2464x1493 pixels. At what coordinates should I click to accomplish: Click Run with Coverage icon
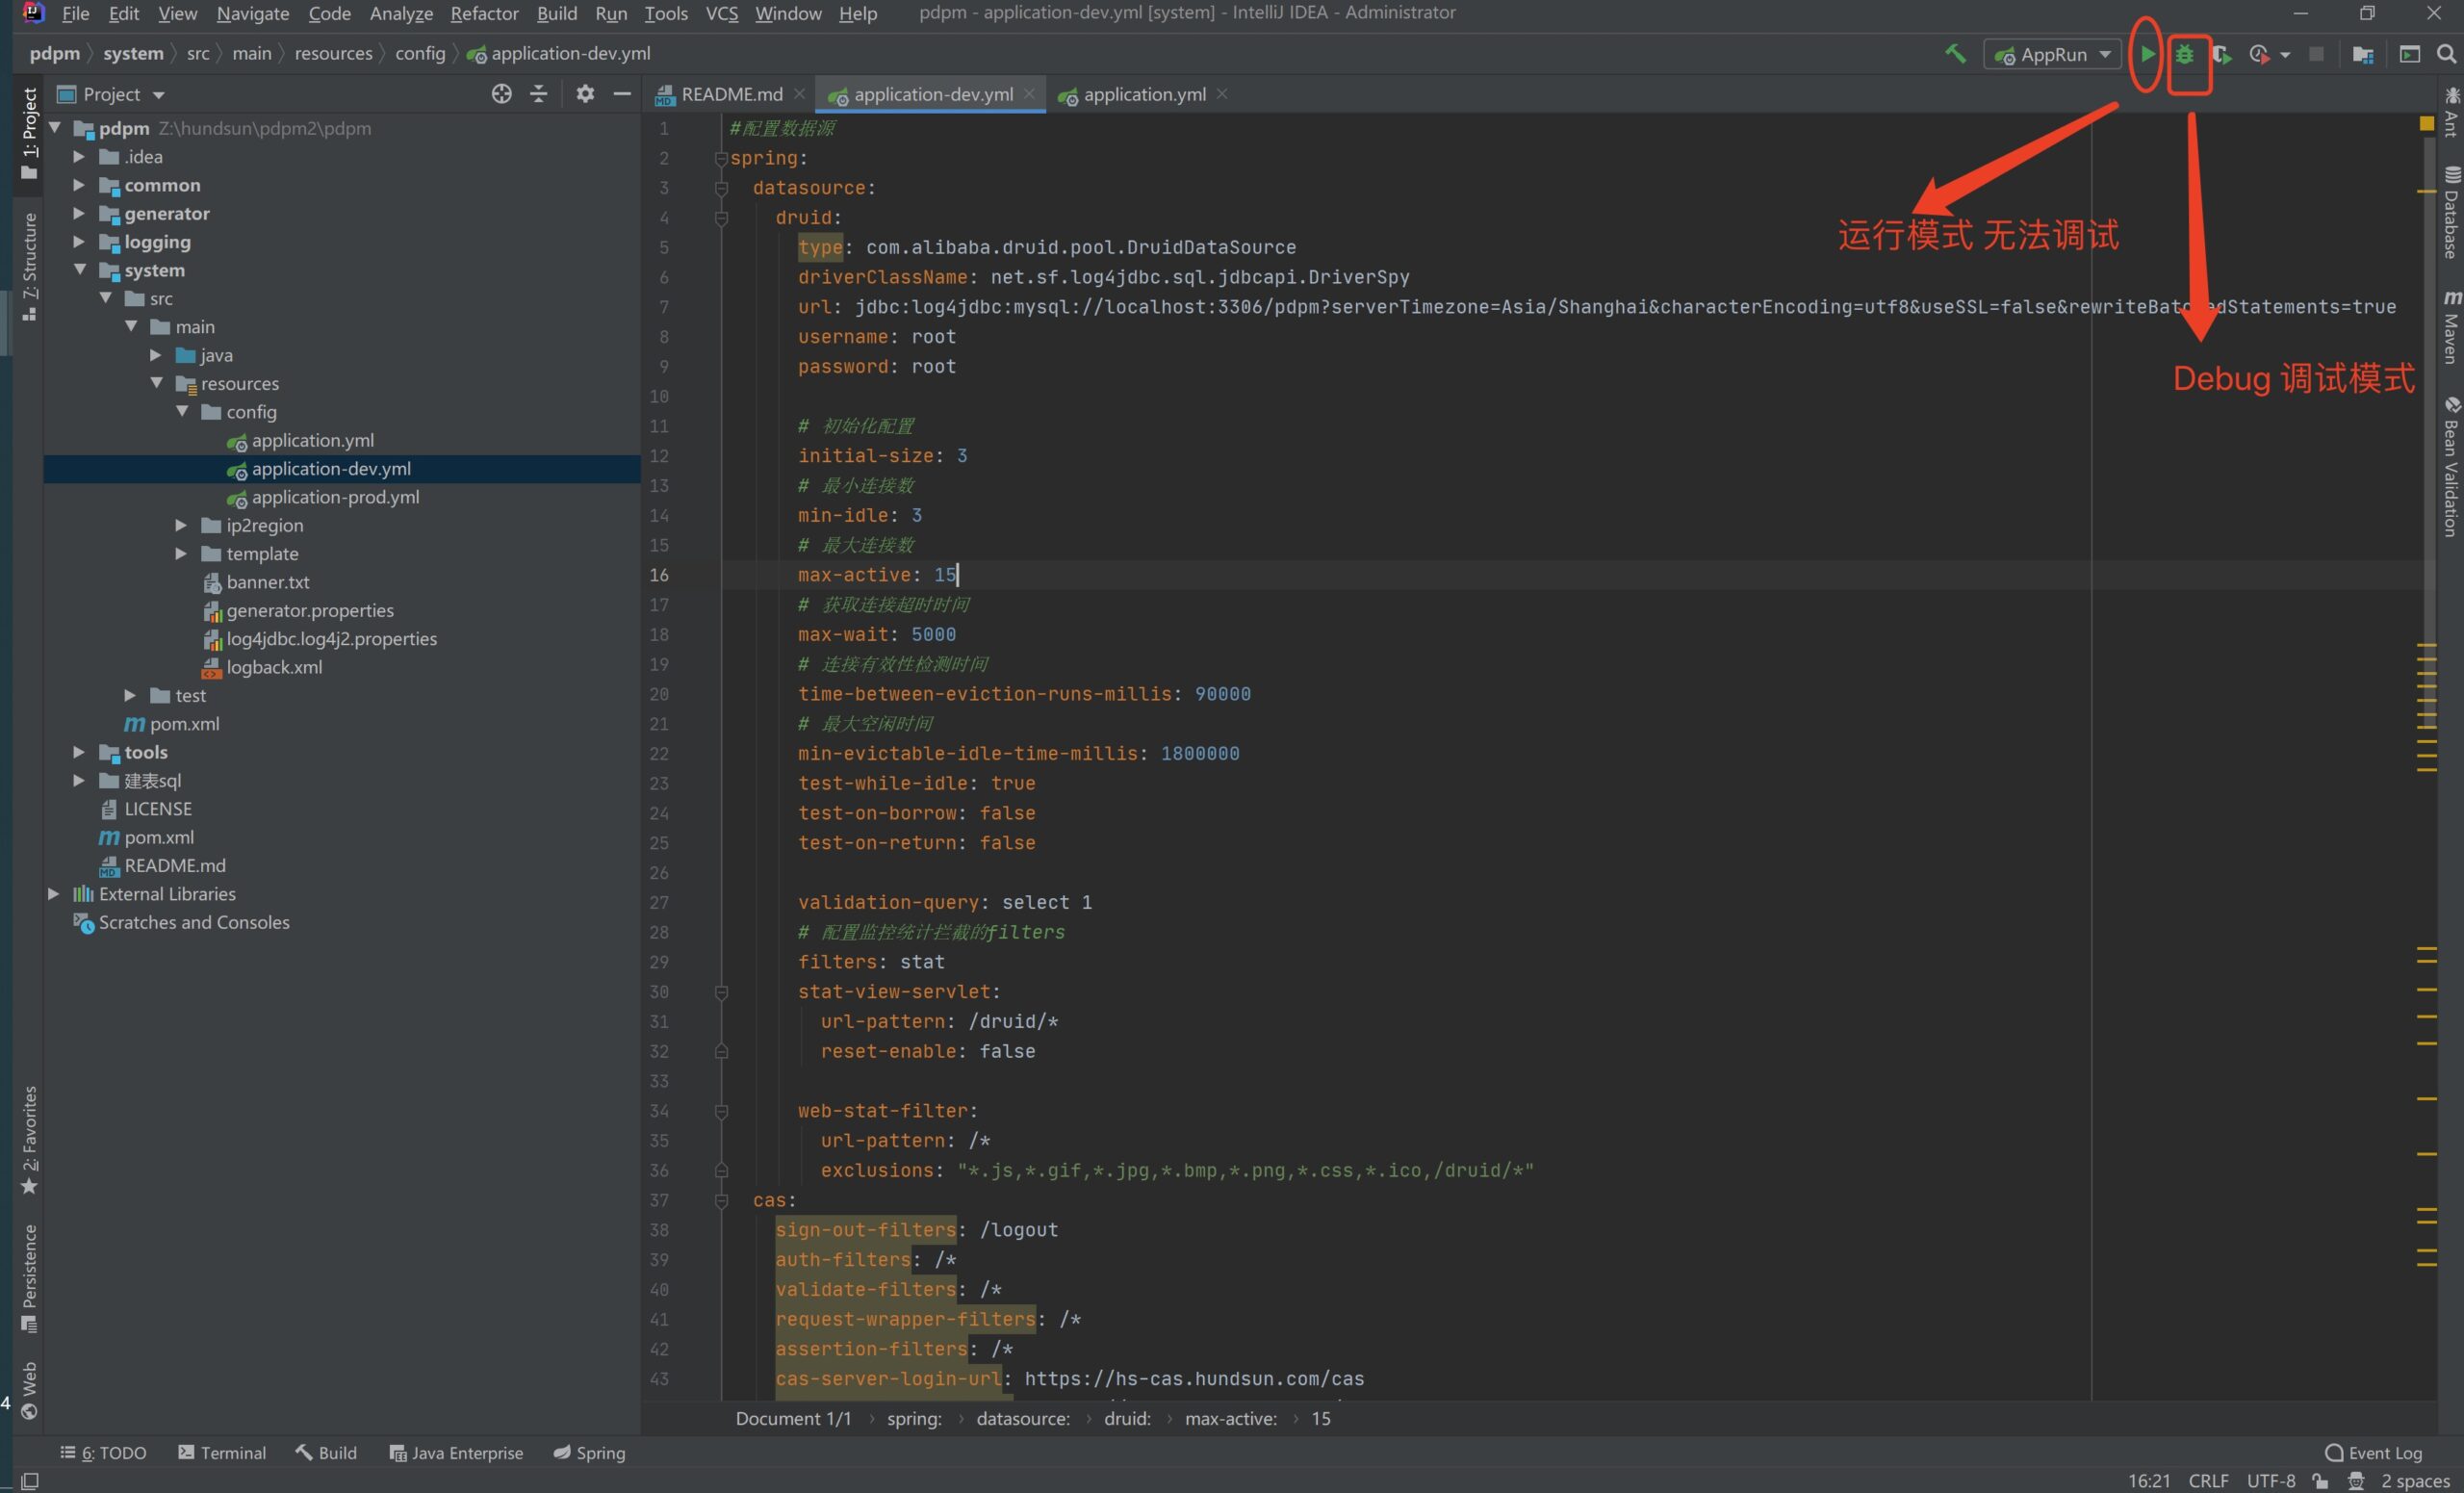coord(2222,54)
